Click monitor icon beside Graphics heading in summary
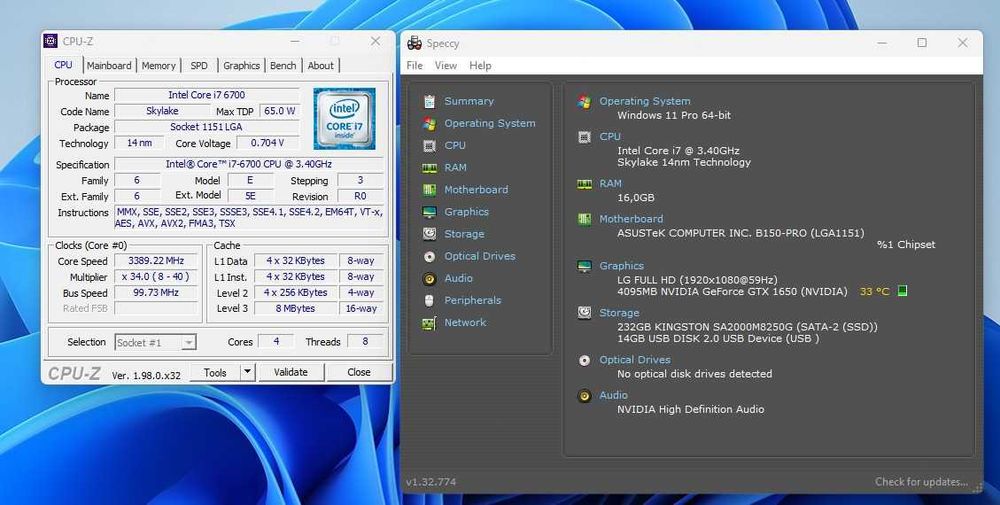 (x=584, y=267)
